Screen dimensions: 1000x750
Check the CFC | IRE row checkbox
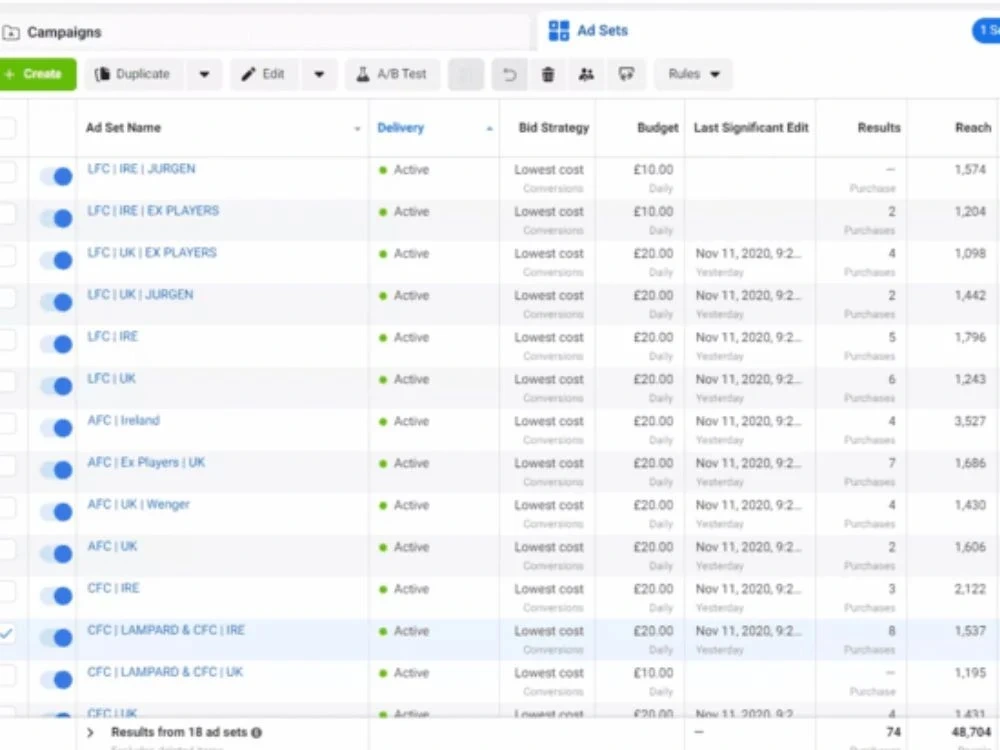pyautogui.click(x=6, y=592)
